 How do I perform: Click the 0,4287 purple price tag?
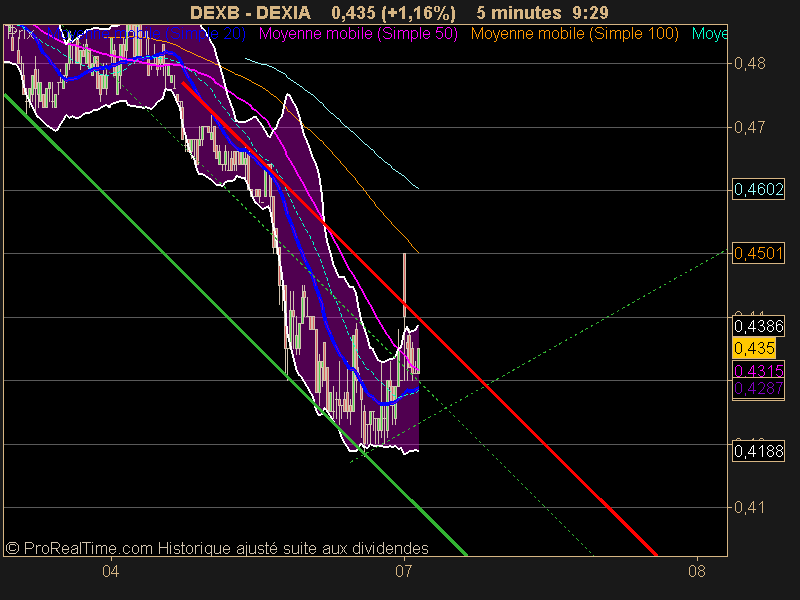click(758, 389)
